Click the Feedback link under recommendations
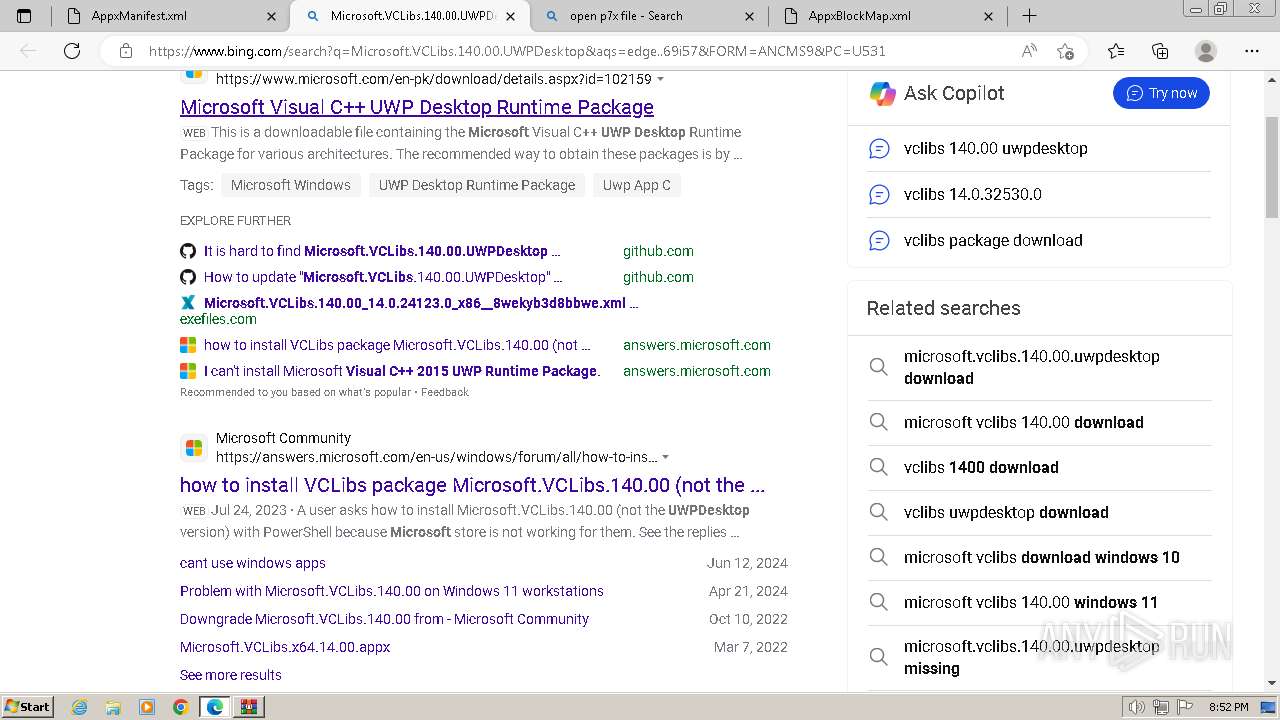 445,392
